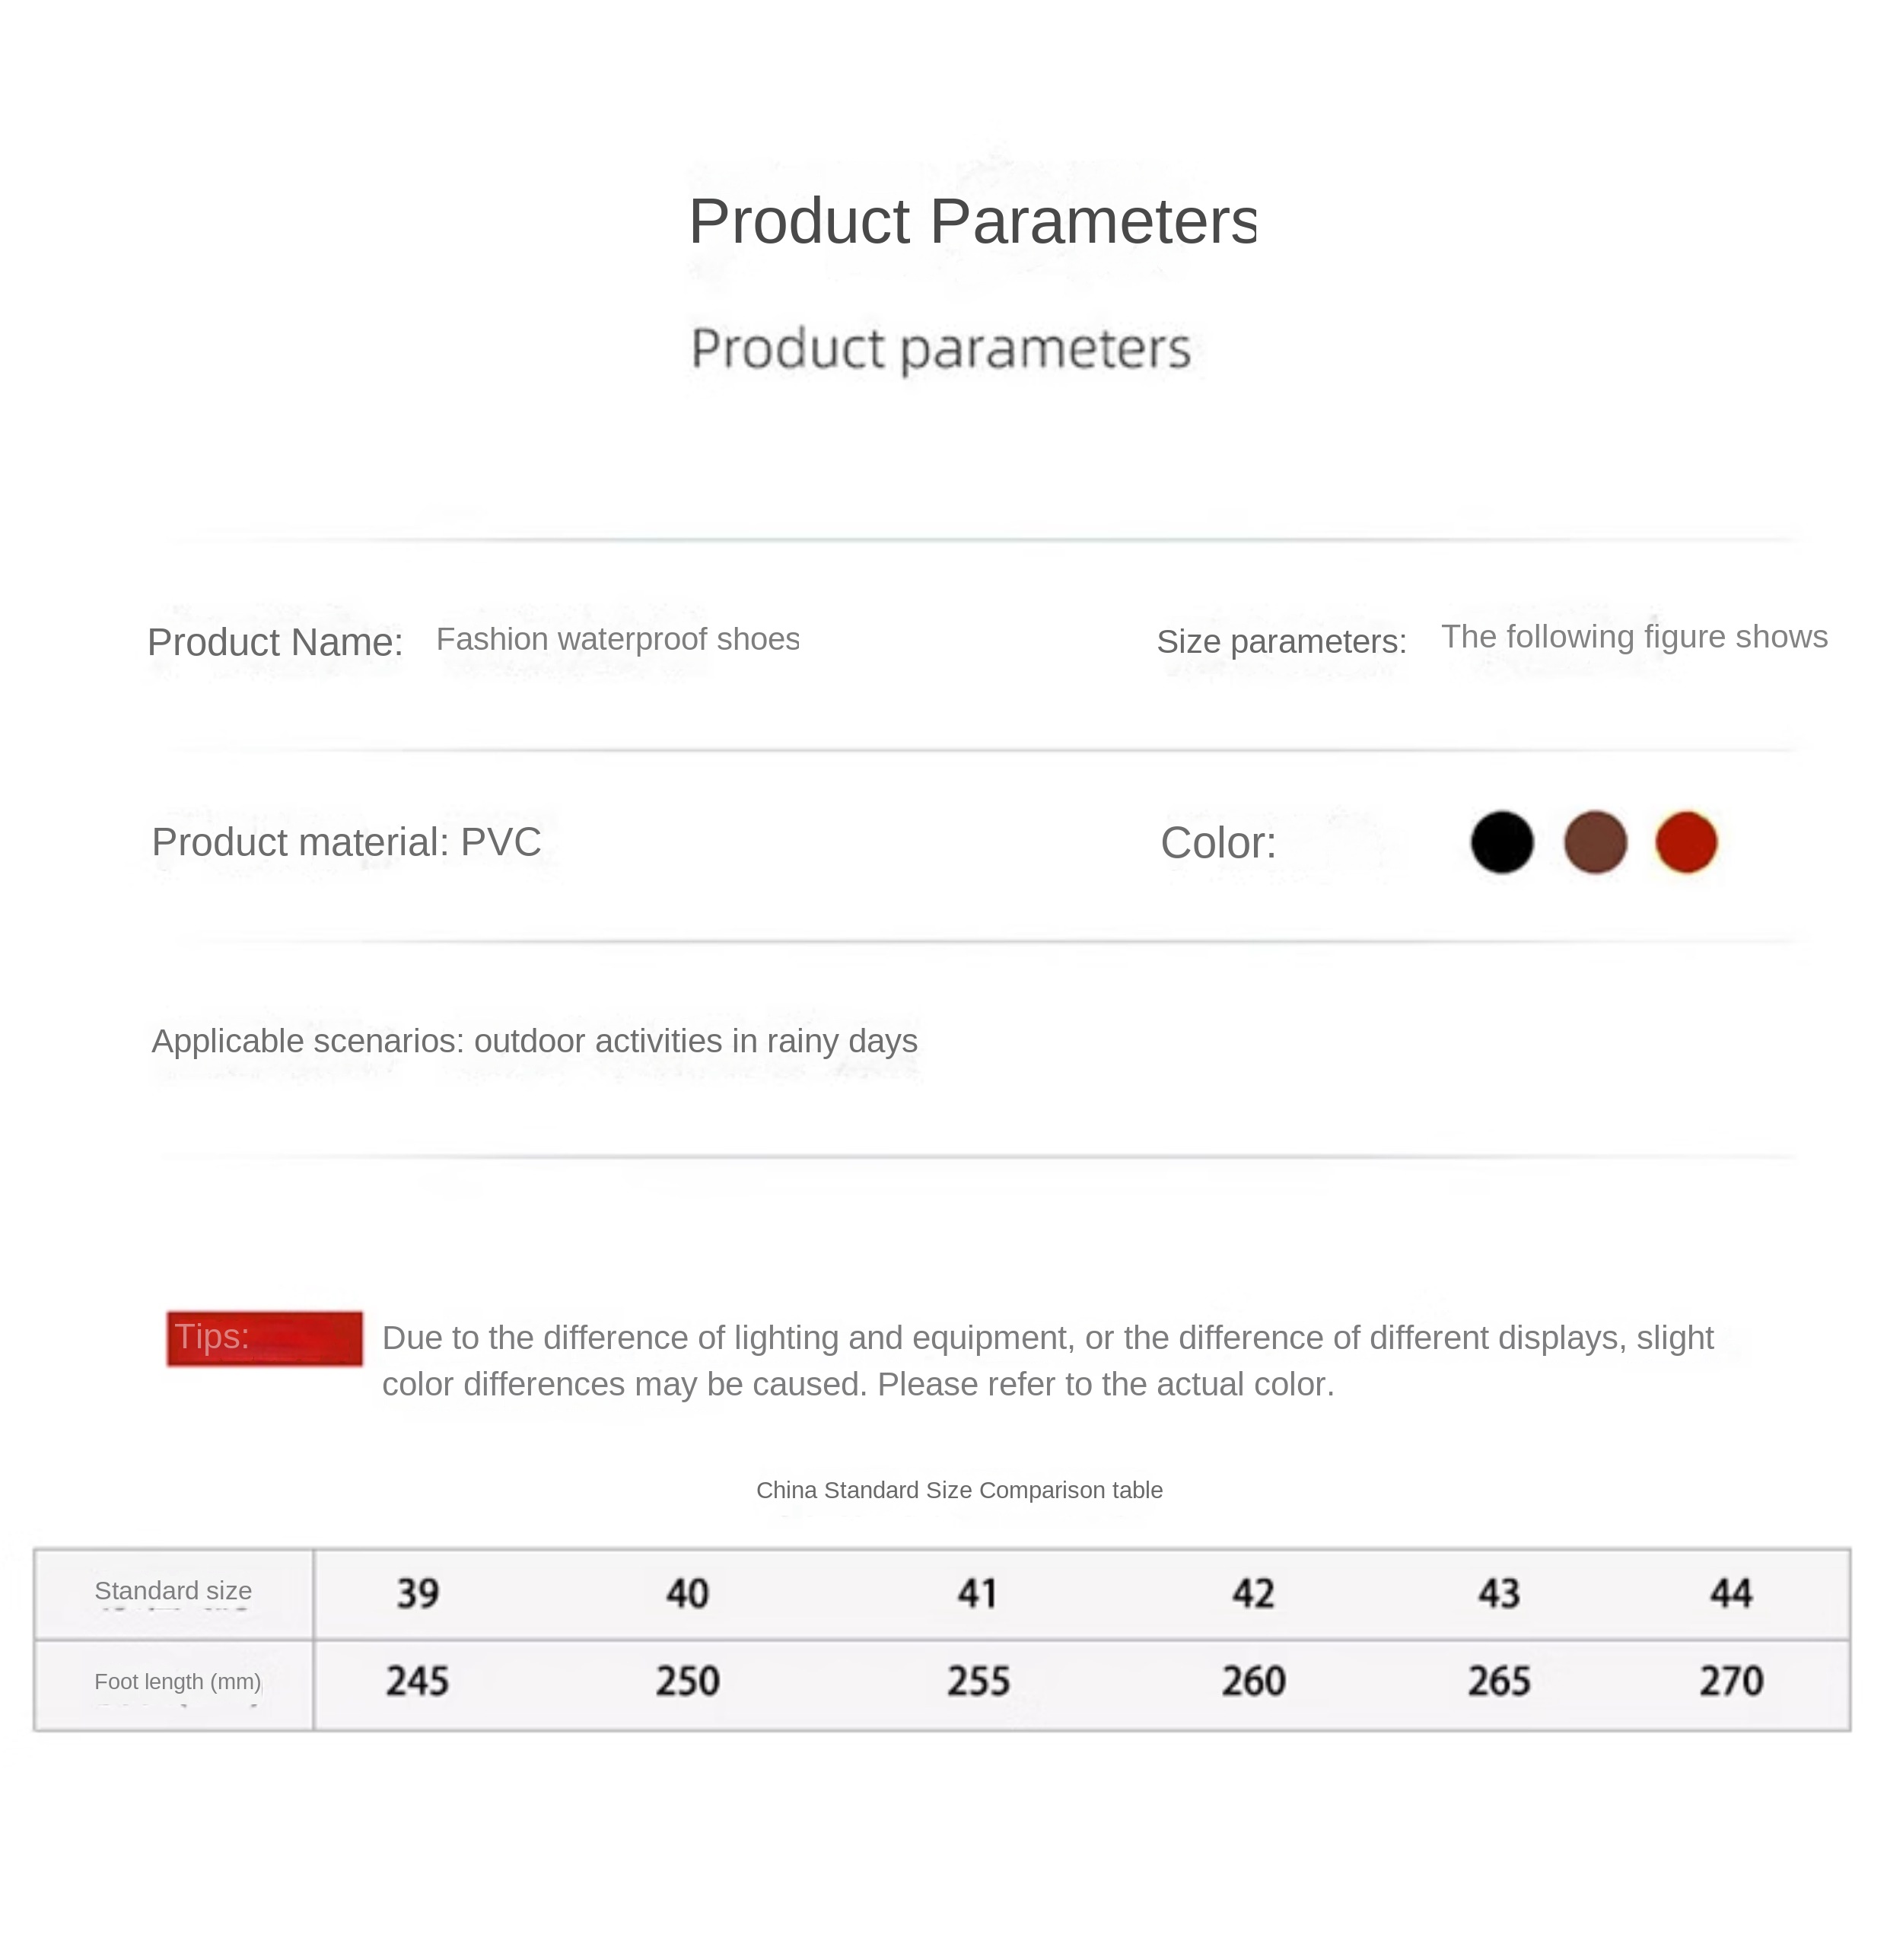The image size is (1887, 1960).
Task: Click The following figure shows text
Action: pos(1633,637)
